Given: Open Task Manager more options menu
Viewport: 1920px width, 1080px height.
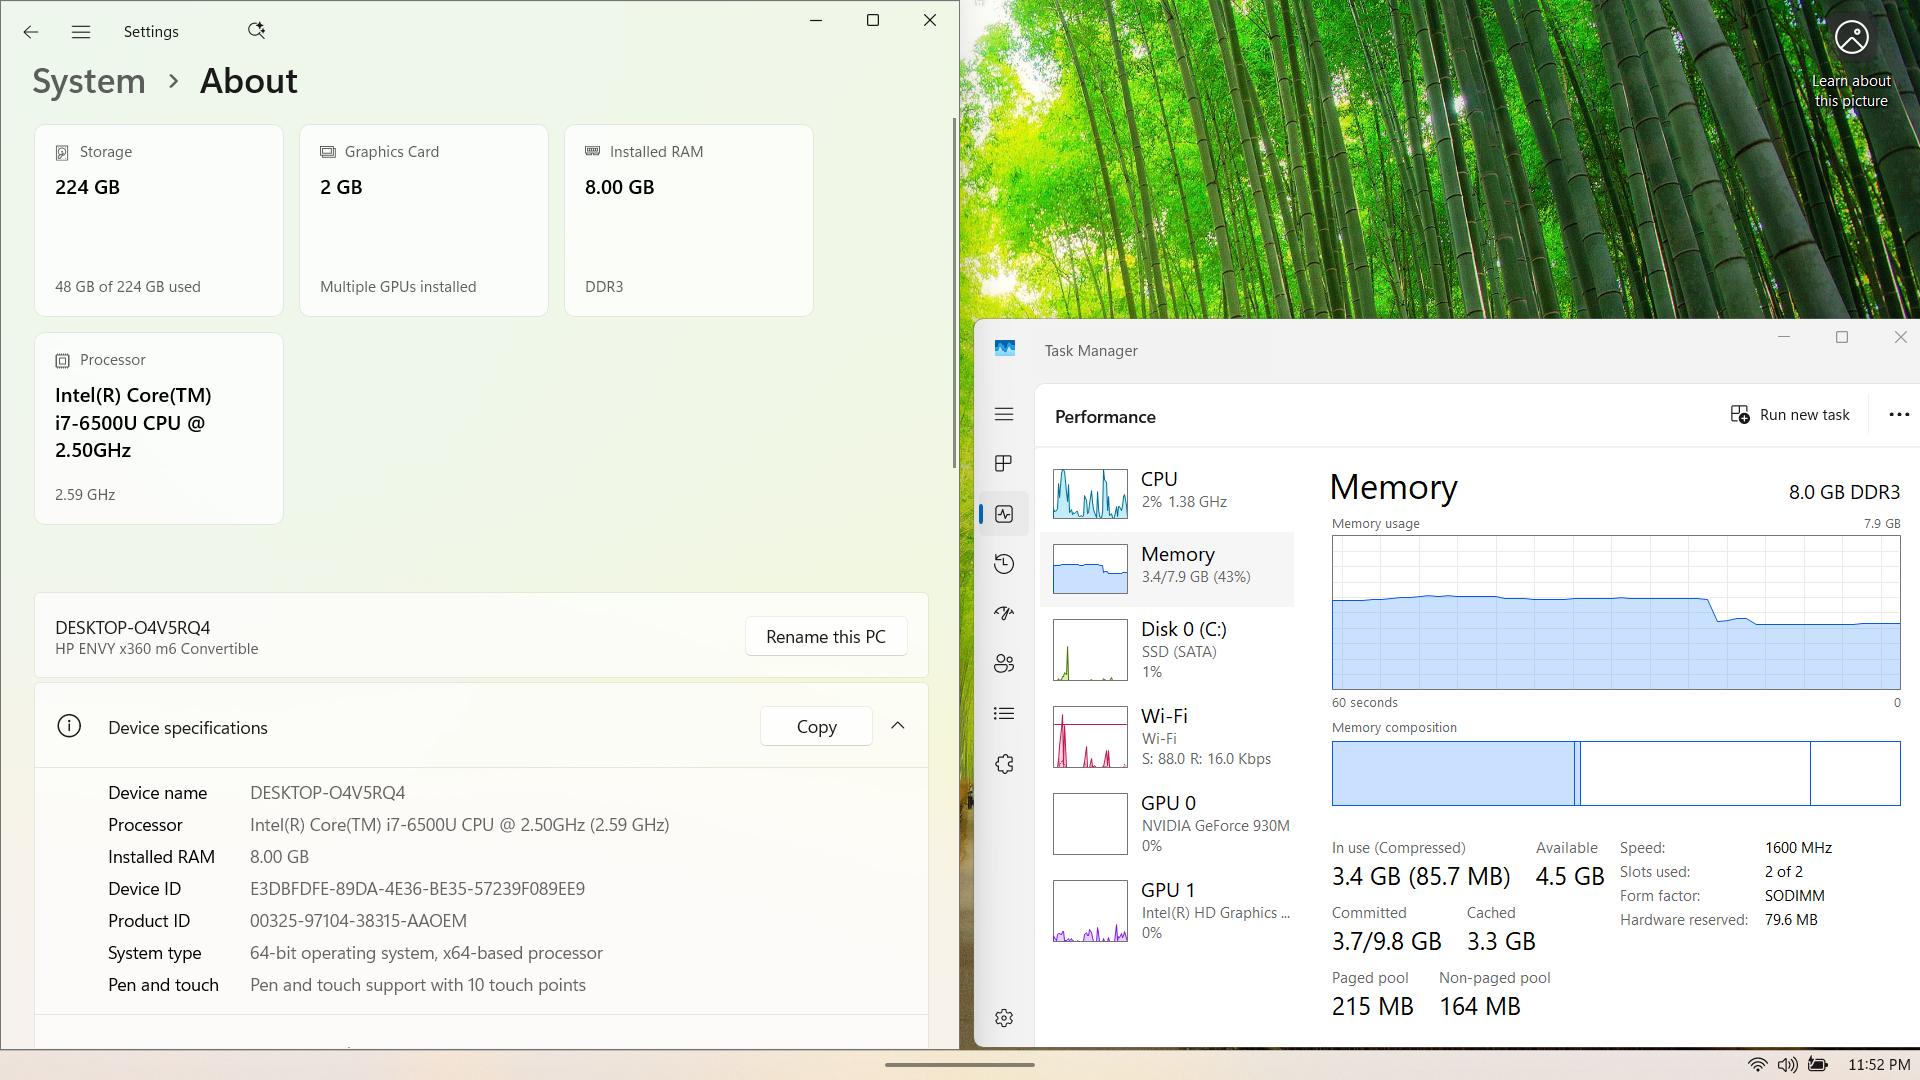Looking at the screenshot, I should 1898,415.
